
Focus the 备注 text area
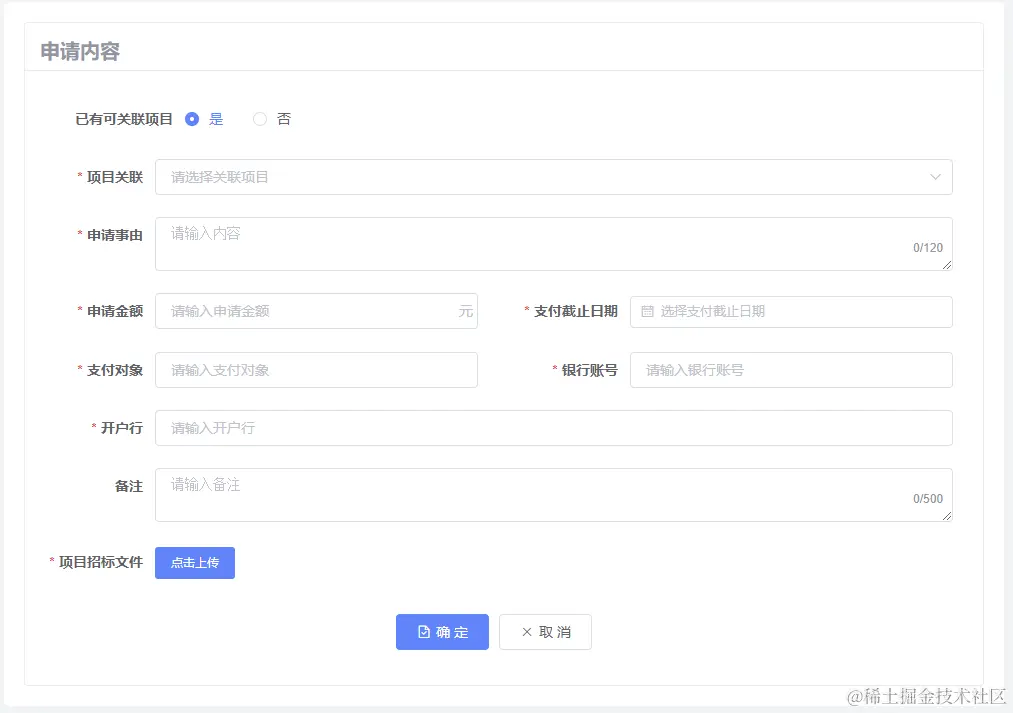(x=554, y=495)
